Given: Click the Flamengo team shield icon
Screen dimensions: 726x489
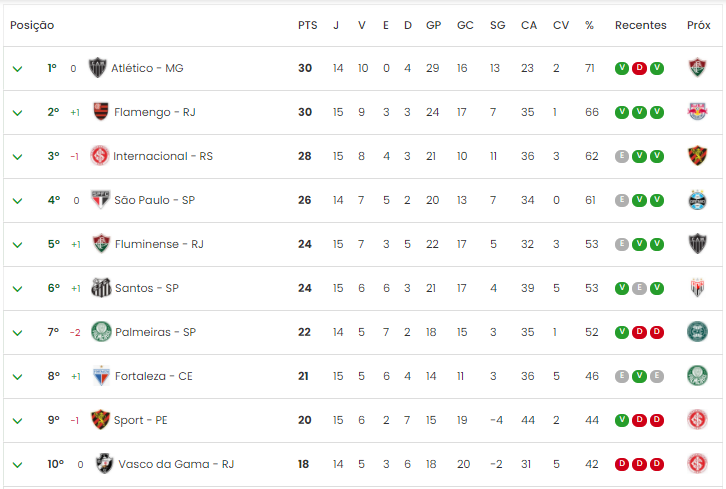Looking at the screenshot, I should (100, 112).
